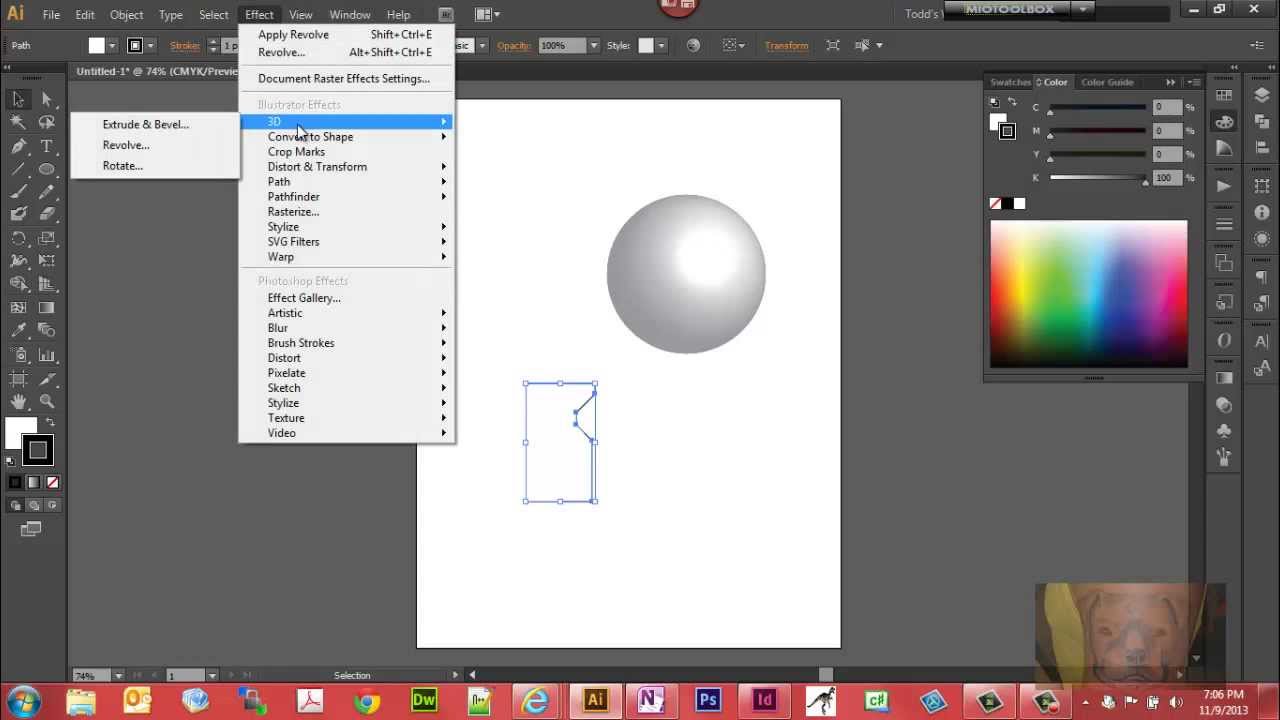
Task: Select the Pencil tool
Action: [47, 192]
